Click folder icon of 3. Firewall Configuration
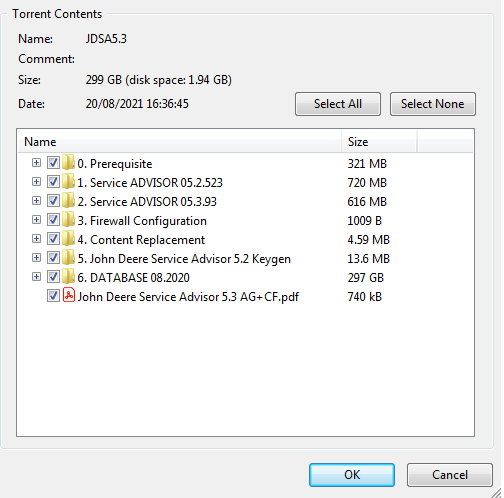This screenshot has width=504, height=498. pyautogui.click(x=68, y=220)
